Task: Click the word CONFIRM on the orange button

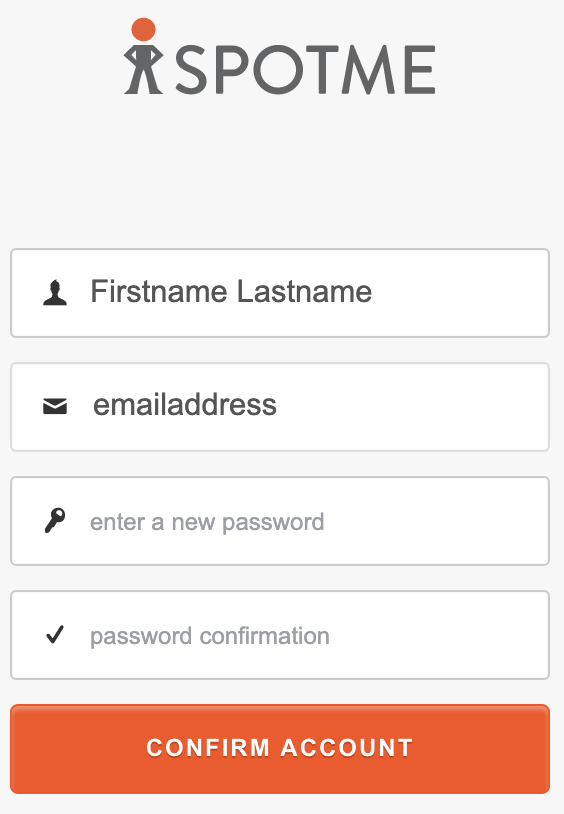Action: point(208,748)
